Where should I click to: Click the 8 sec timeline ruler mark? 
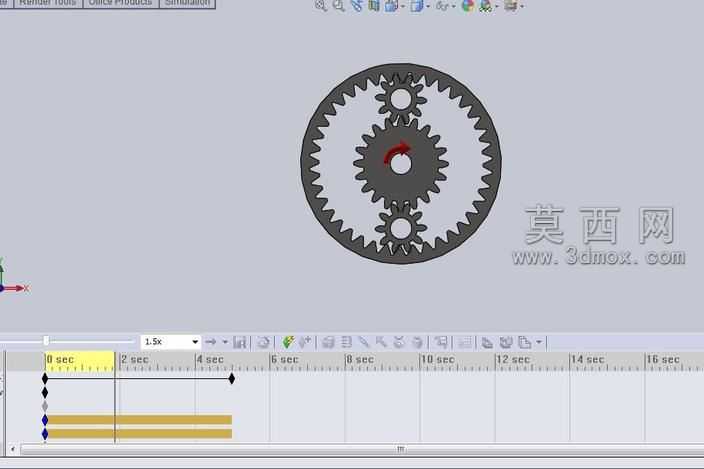point(360,359)
